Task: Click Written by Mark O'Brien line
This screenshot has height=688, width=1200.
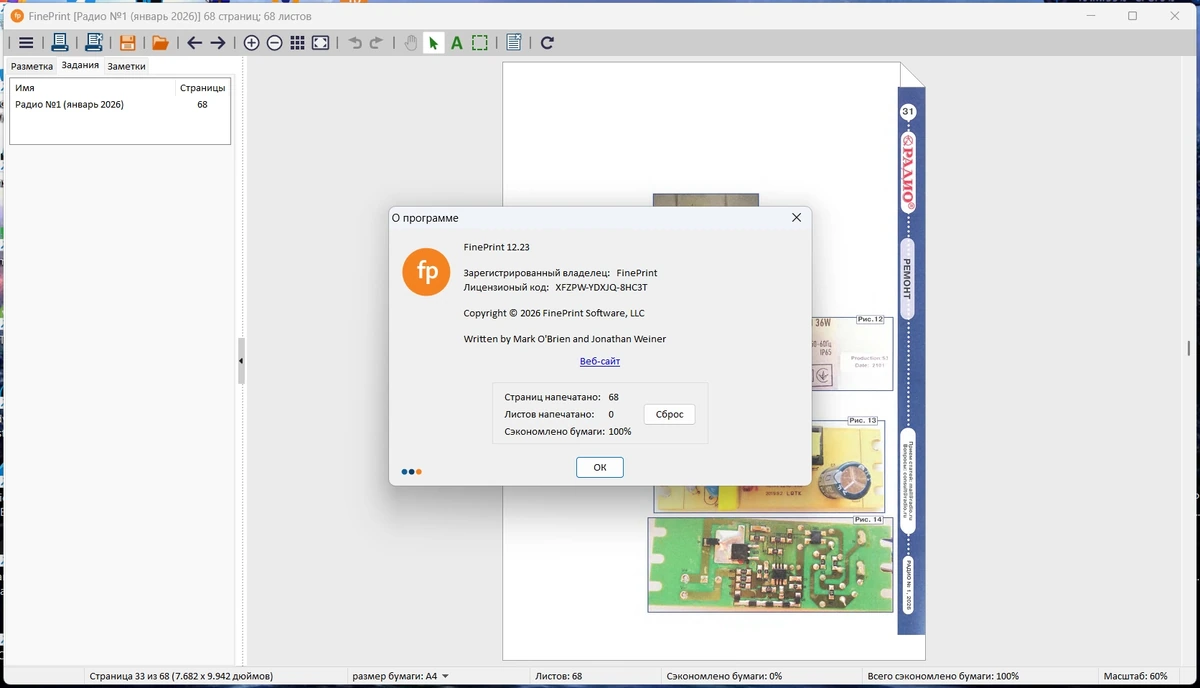Action: [x=565, y=339]
